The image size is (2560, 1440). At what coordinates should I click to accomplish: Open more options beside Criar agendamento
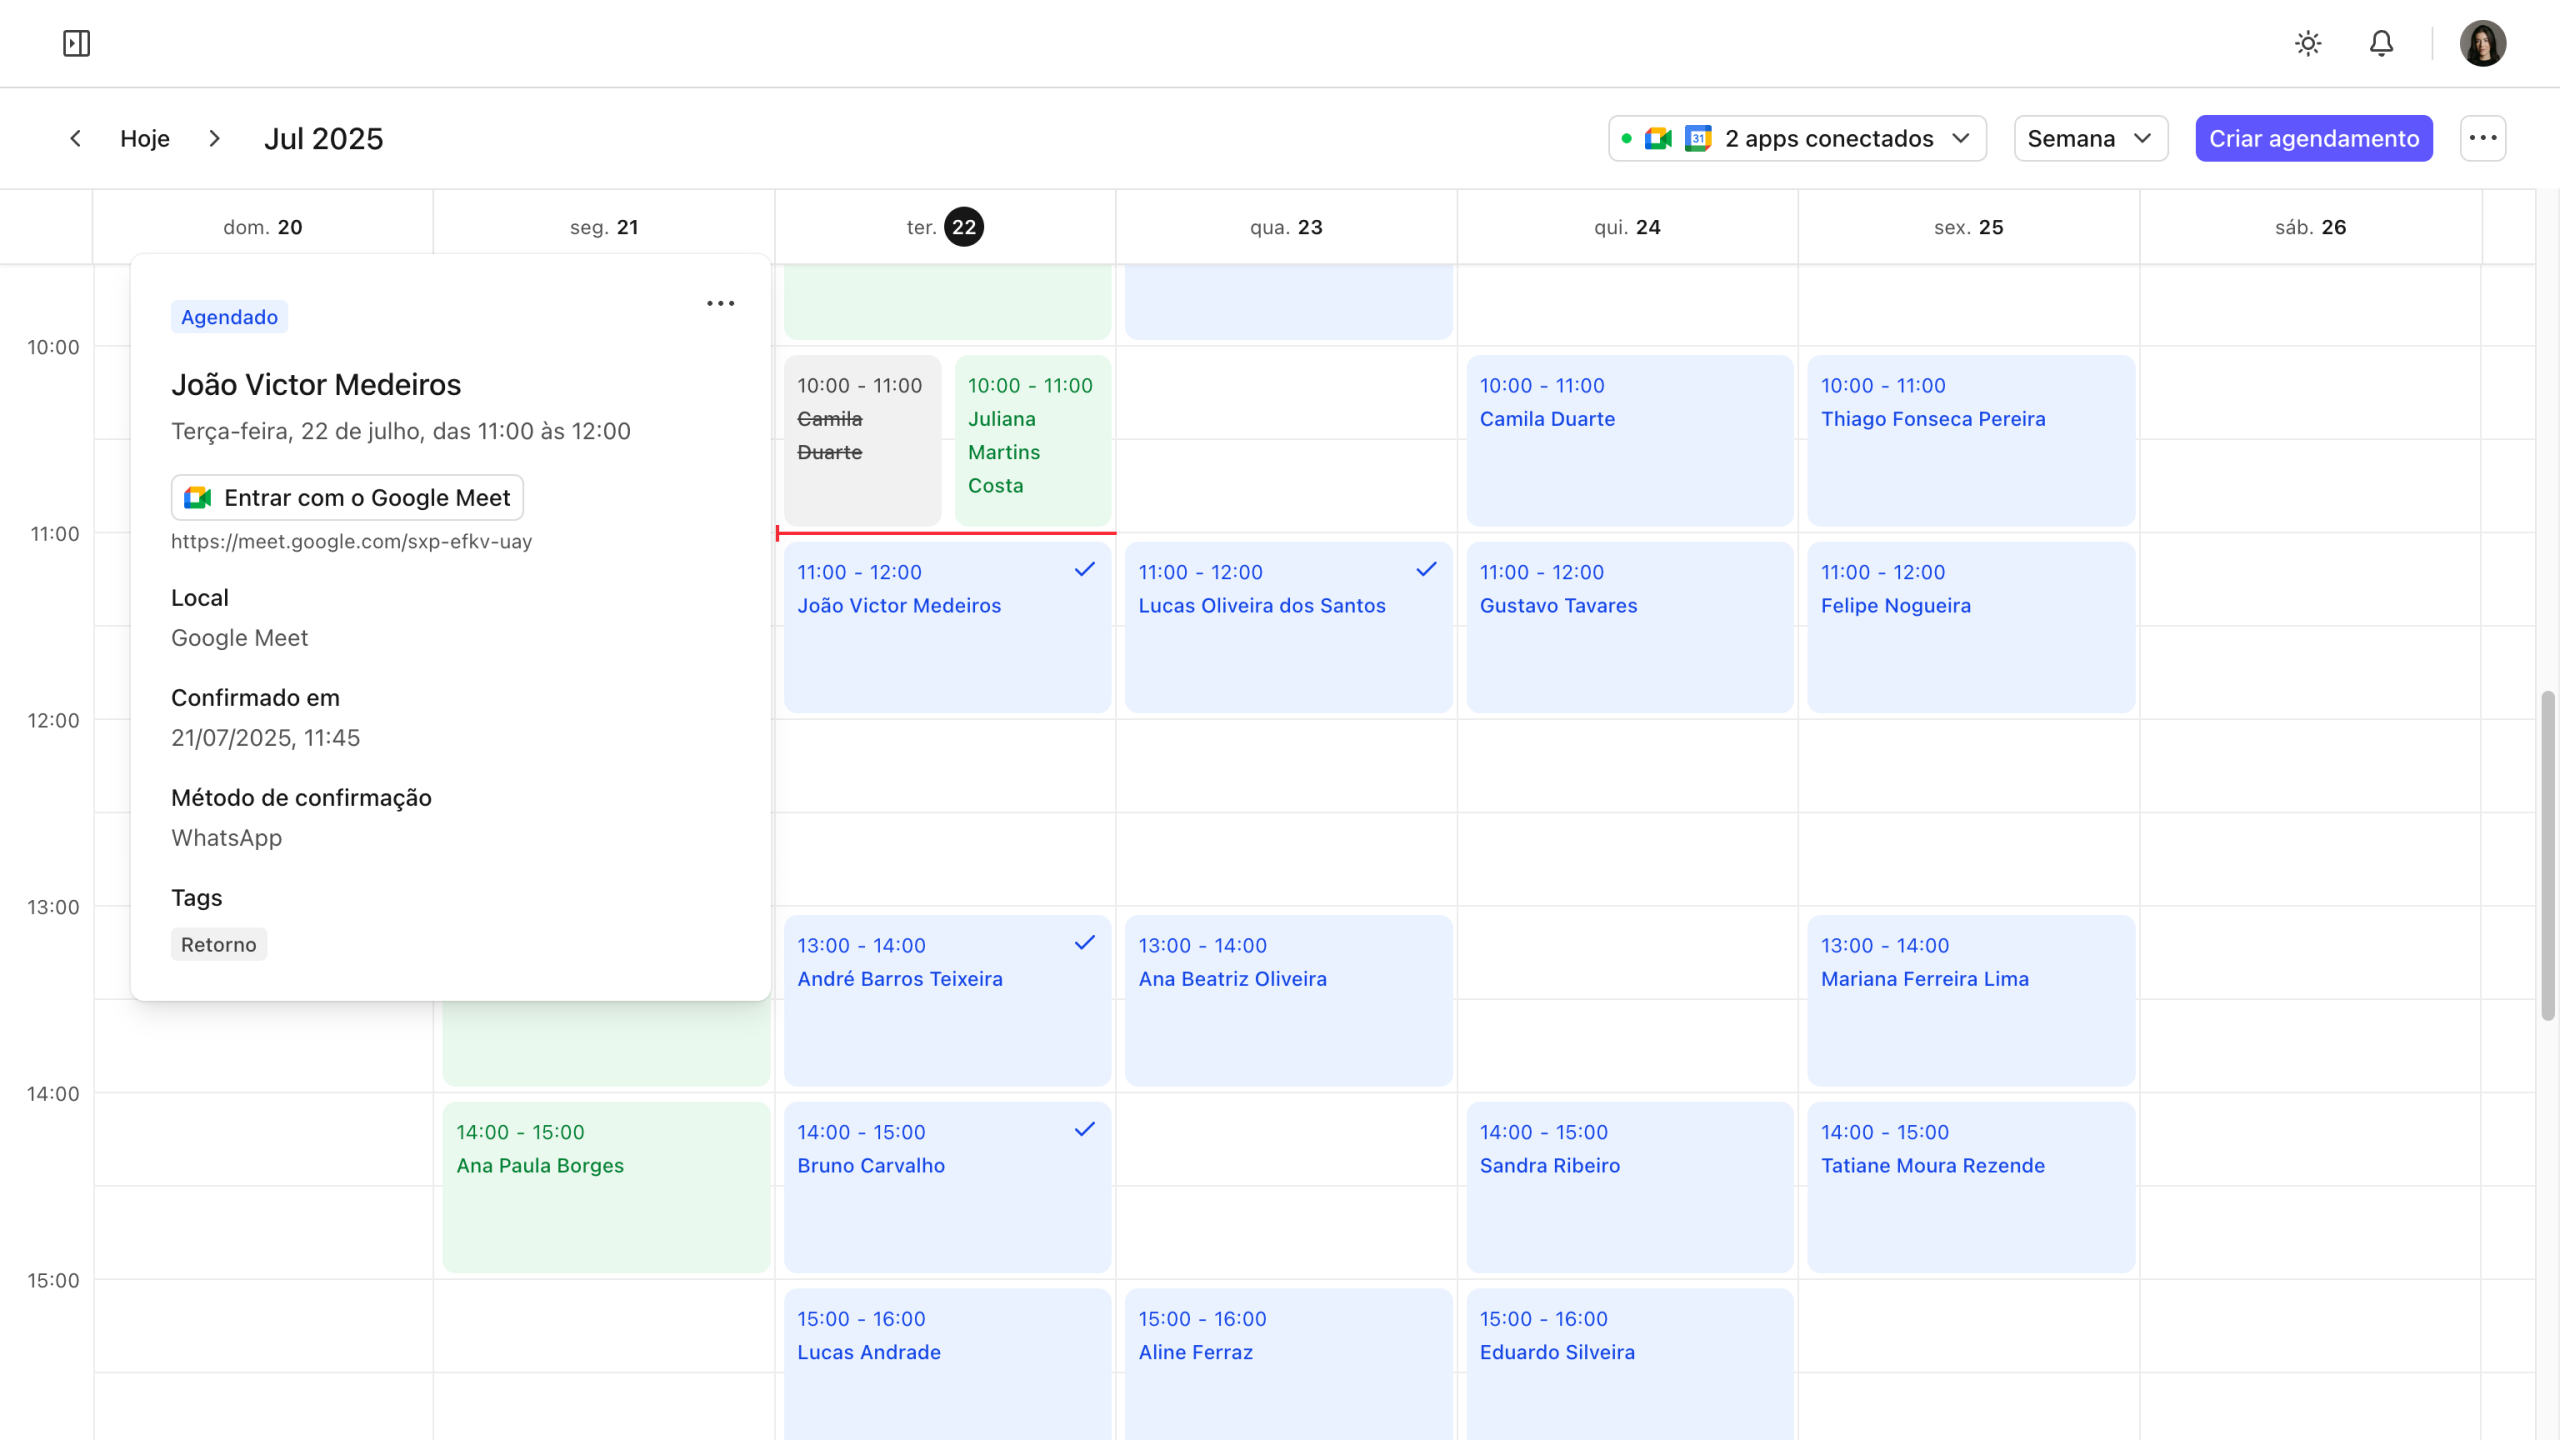click(2483, 138)
